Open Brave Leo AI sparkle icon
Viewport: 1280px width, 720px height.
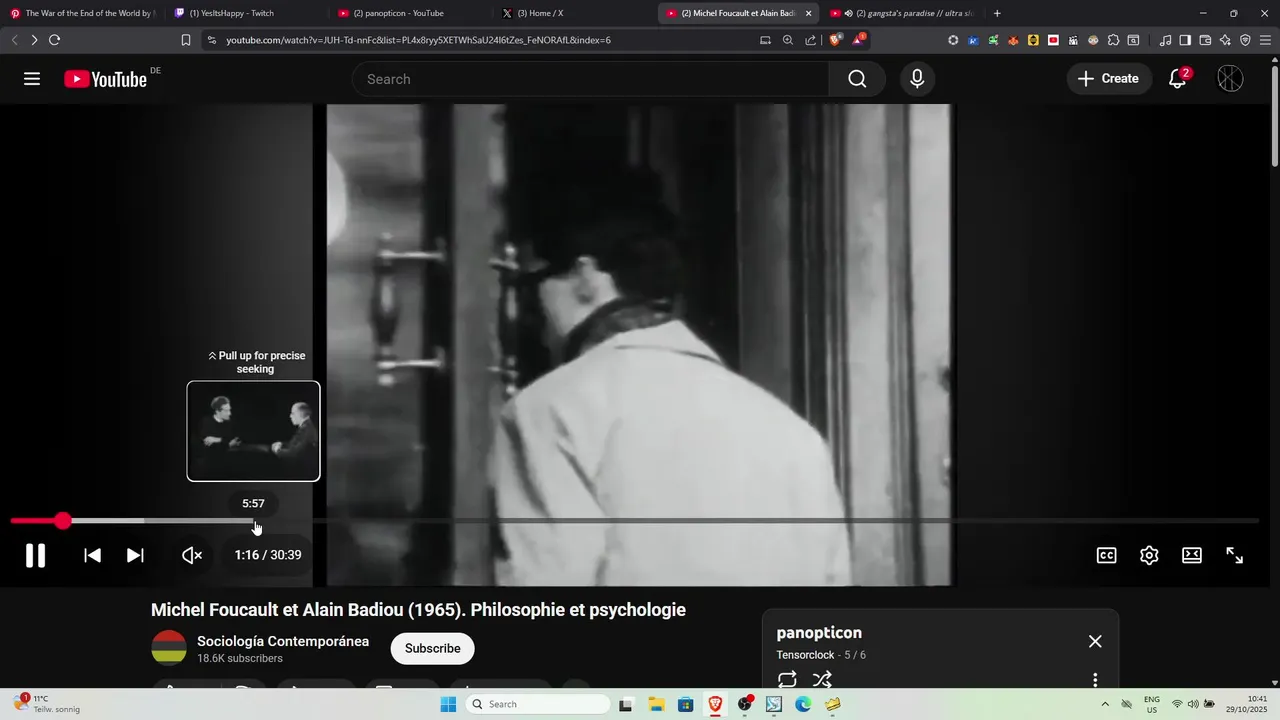point(1225,40)
